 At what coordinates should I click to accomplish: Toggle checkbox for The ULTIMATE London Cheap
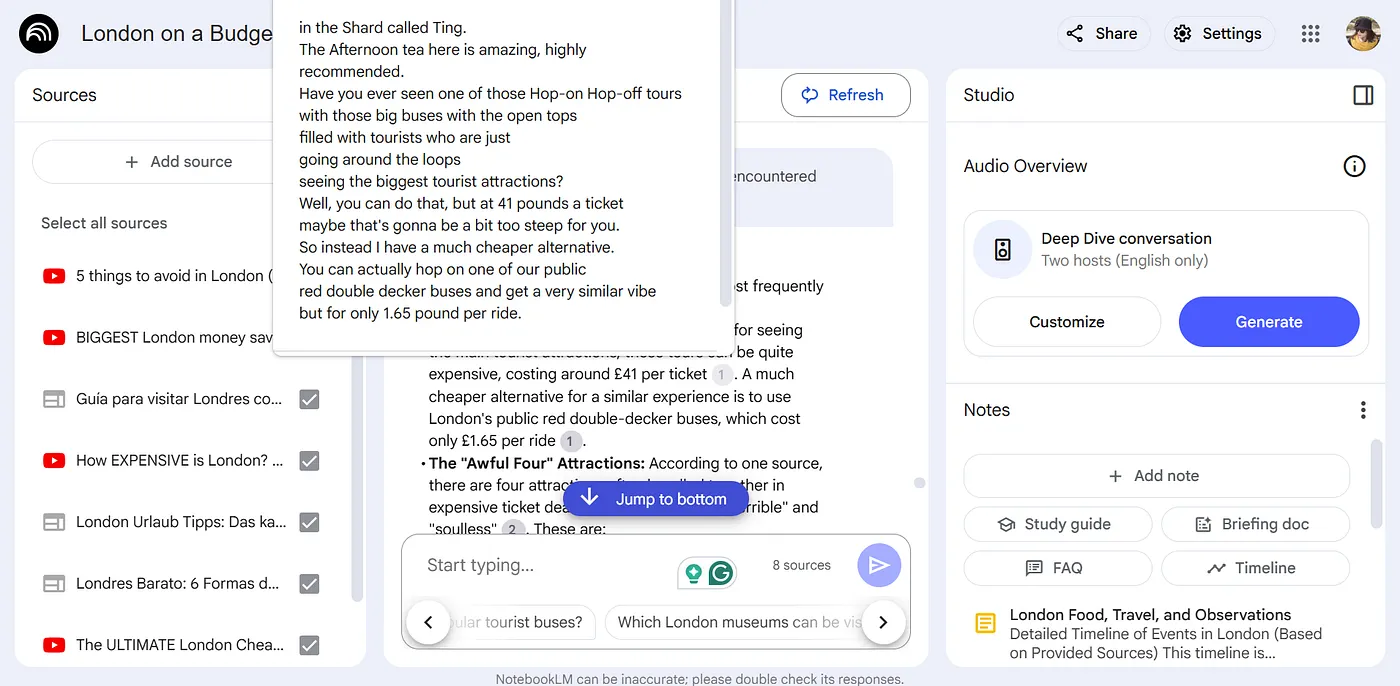pyautogui.click(x=310, y=645)
